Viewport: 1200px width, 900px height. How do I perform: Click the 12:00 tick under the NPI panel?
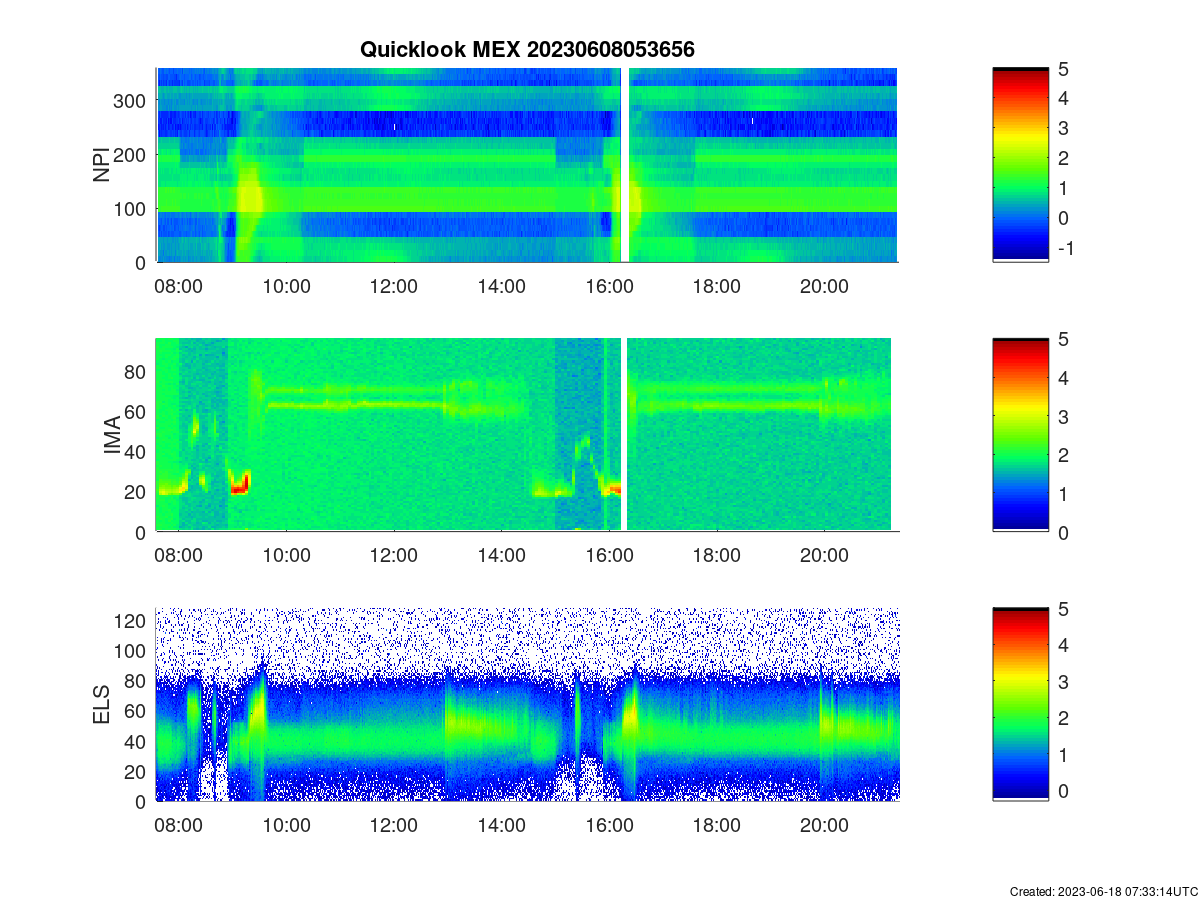click(x=394, y=286)
